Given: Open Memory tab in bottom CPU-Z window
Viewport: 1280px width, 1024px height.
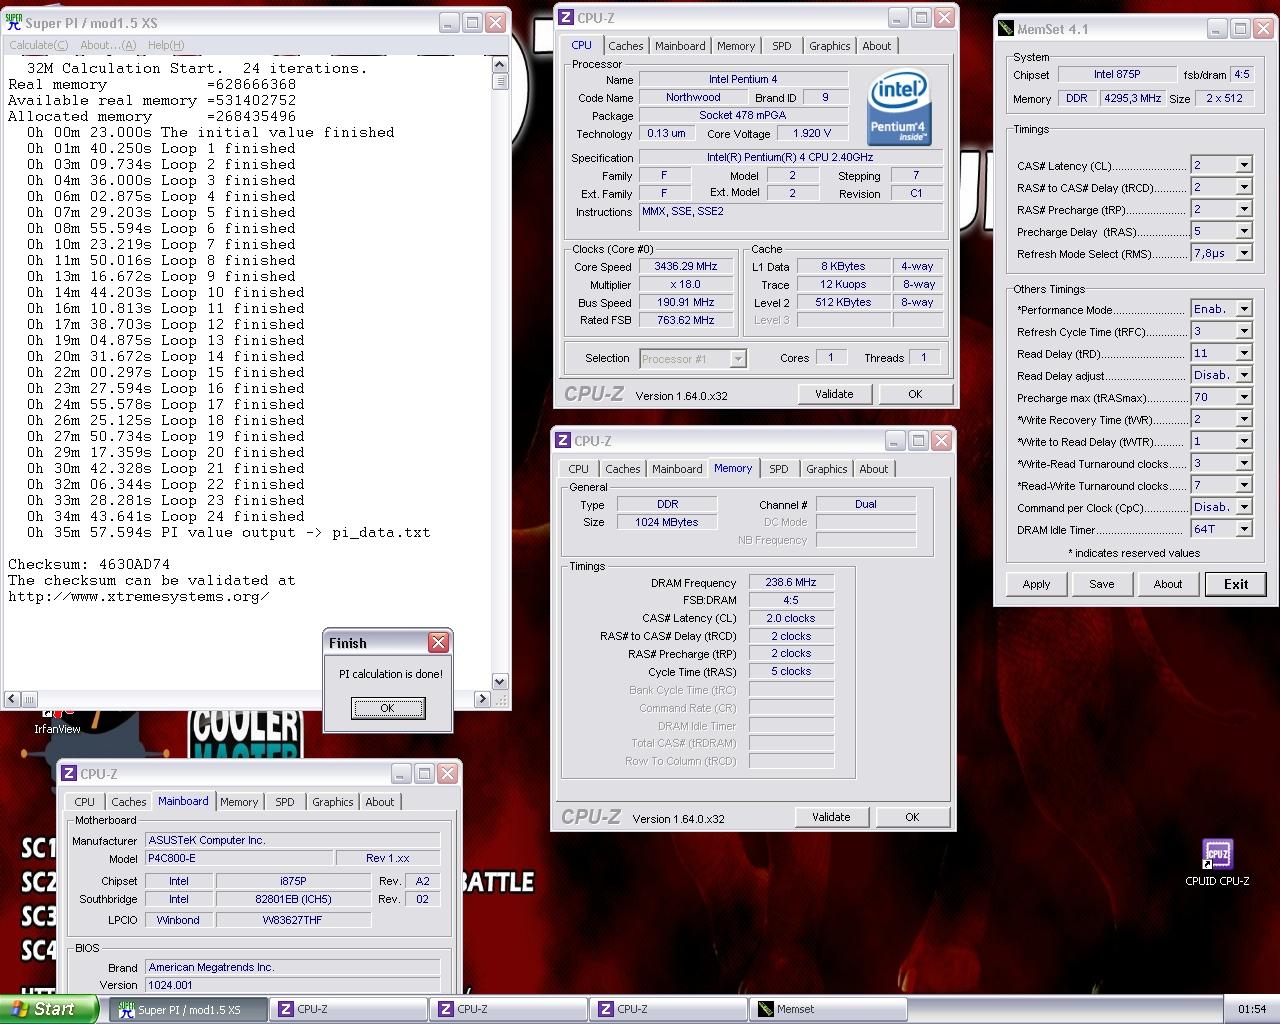Looking at the screenshot, I should tap(239, 802).
